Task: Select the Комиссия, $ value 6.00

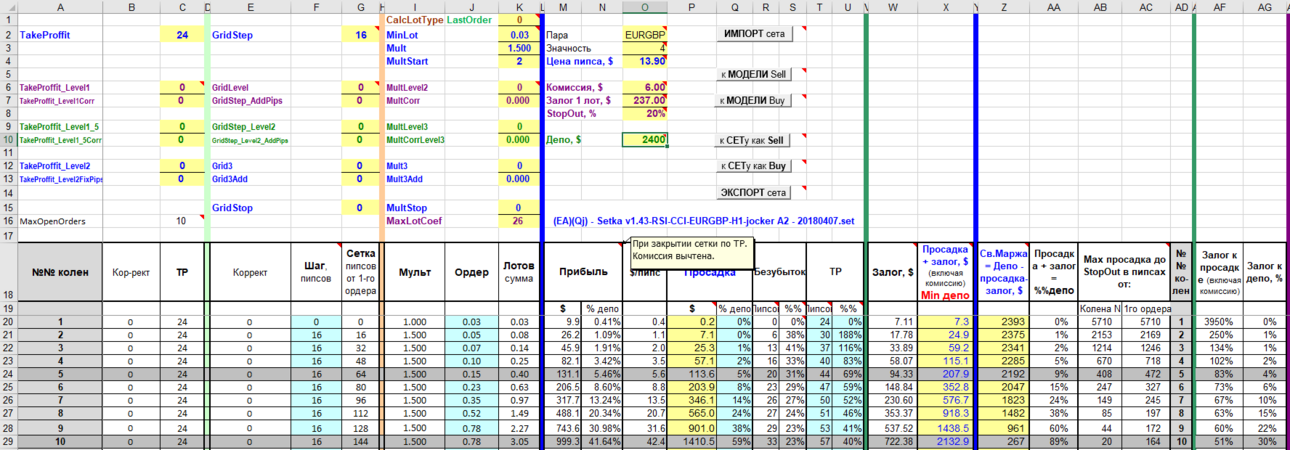Action: [645, 87]
